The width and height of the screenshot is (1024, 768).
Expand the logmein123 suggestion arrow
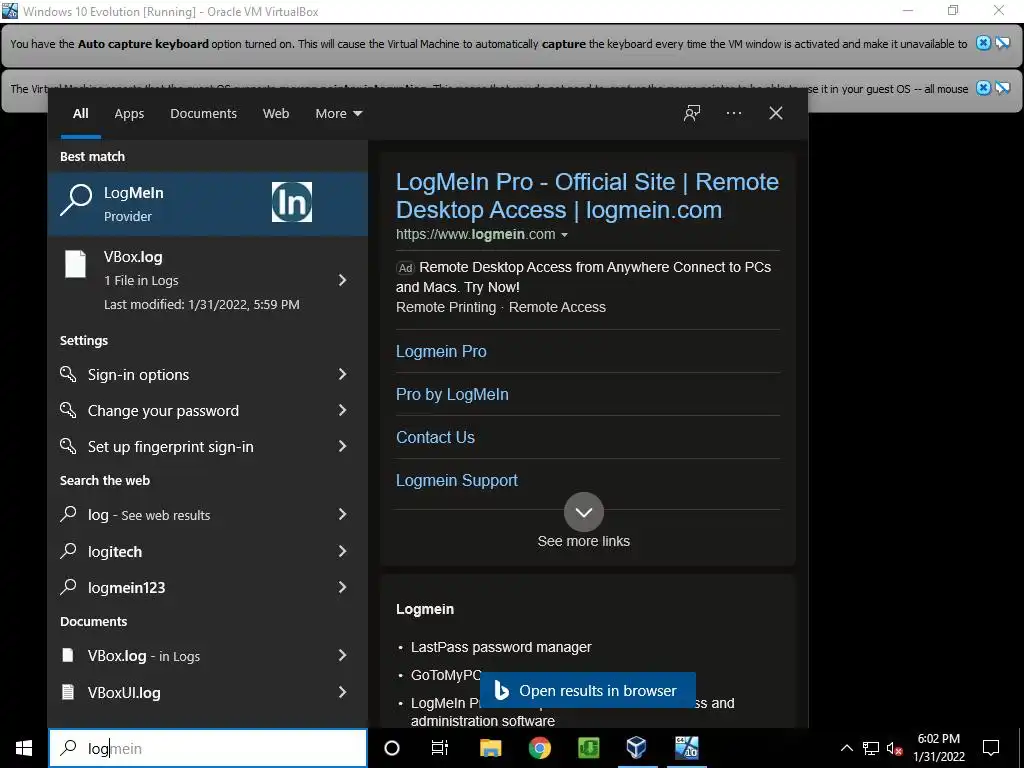point(342,587)
